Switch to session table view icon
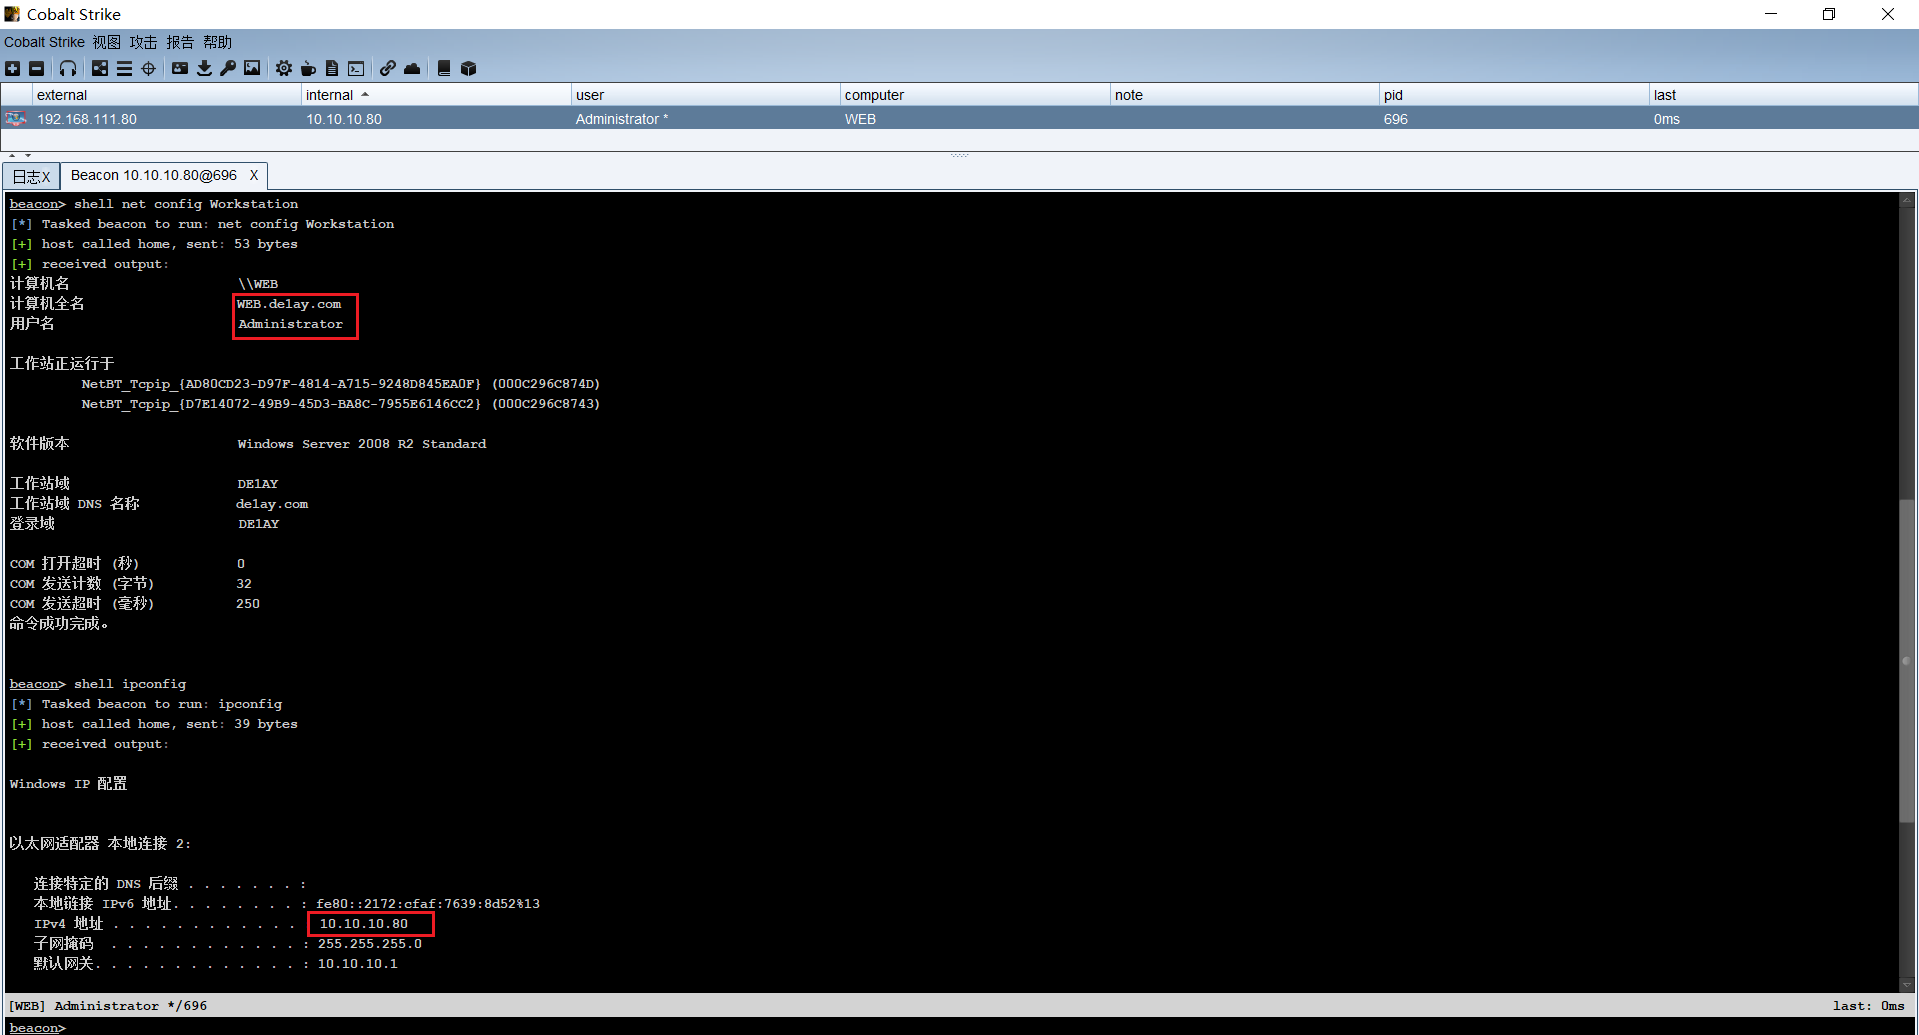 click(124, 68)
